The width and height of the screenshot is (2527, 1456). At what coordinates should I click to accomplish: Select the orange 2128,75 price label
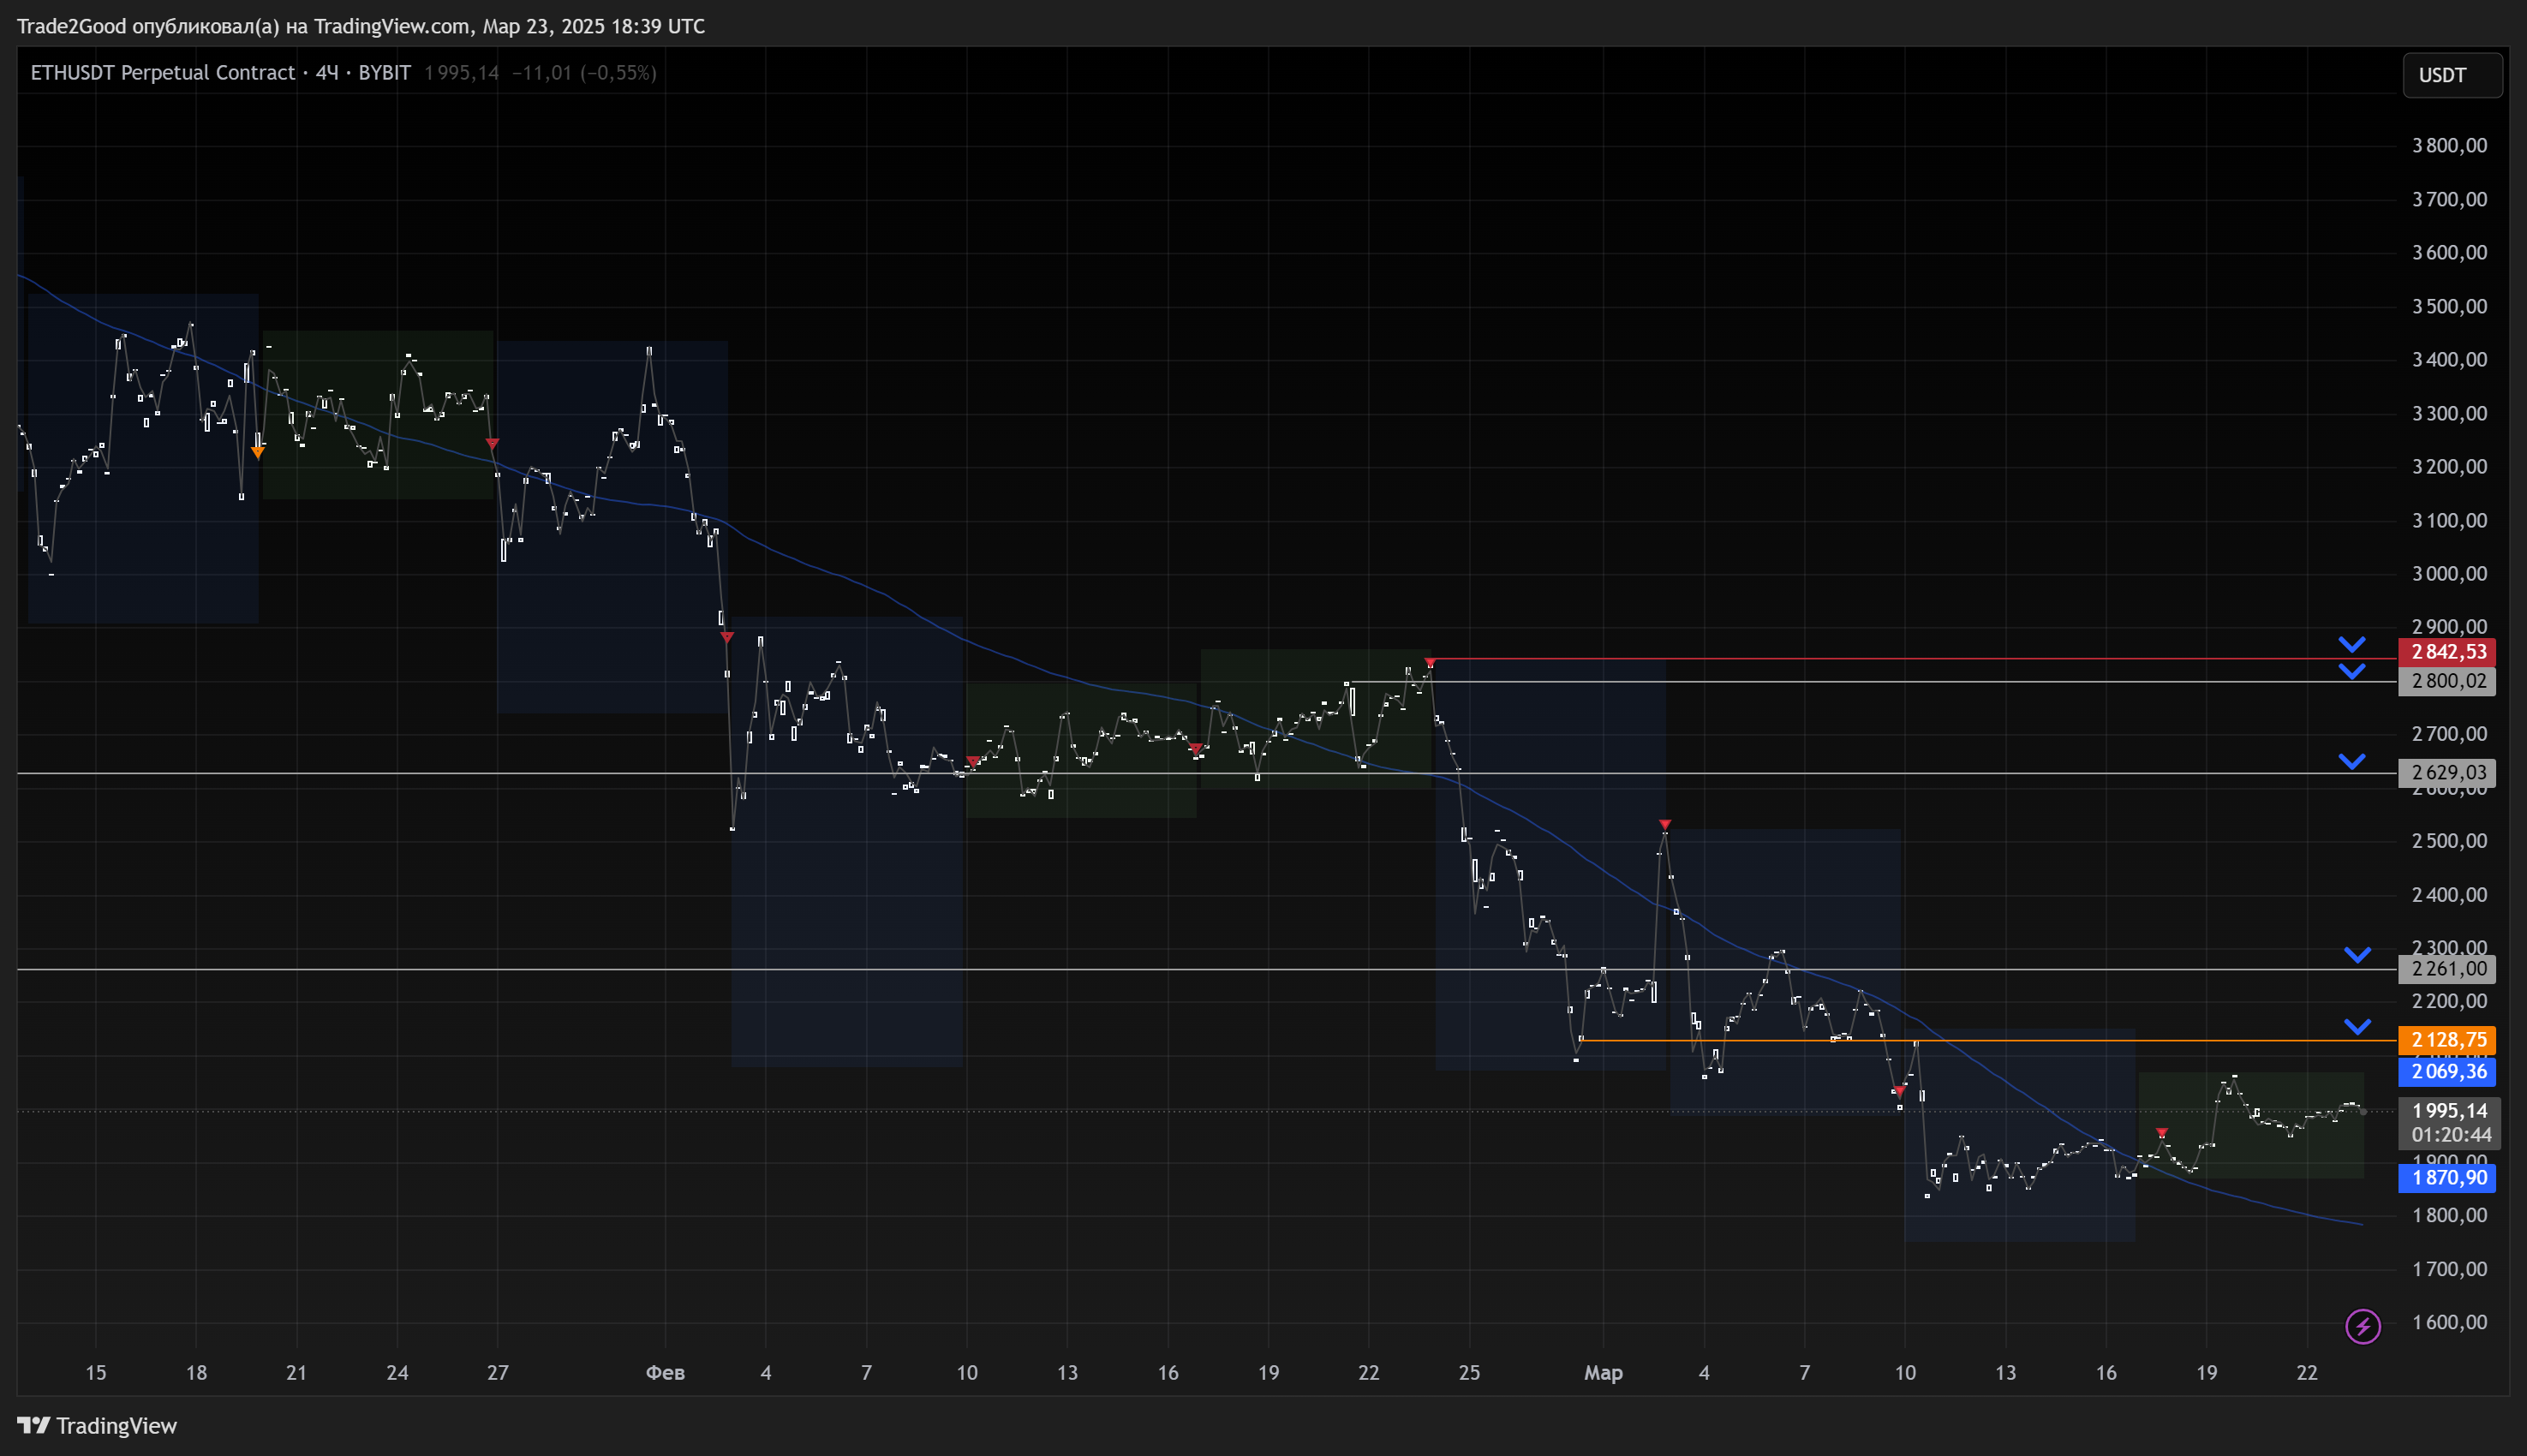2447,1040
